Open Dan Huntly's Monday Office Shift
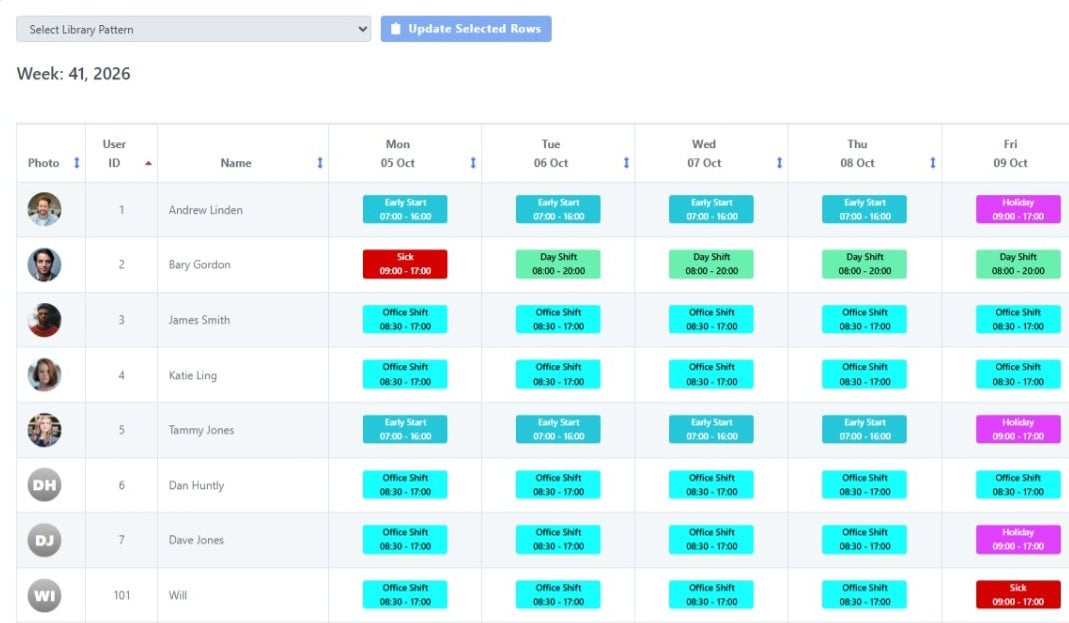The image size is (1069, 623). pyautogui.click(x=405, y=485)
